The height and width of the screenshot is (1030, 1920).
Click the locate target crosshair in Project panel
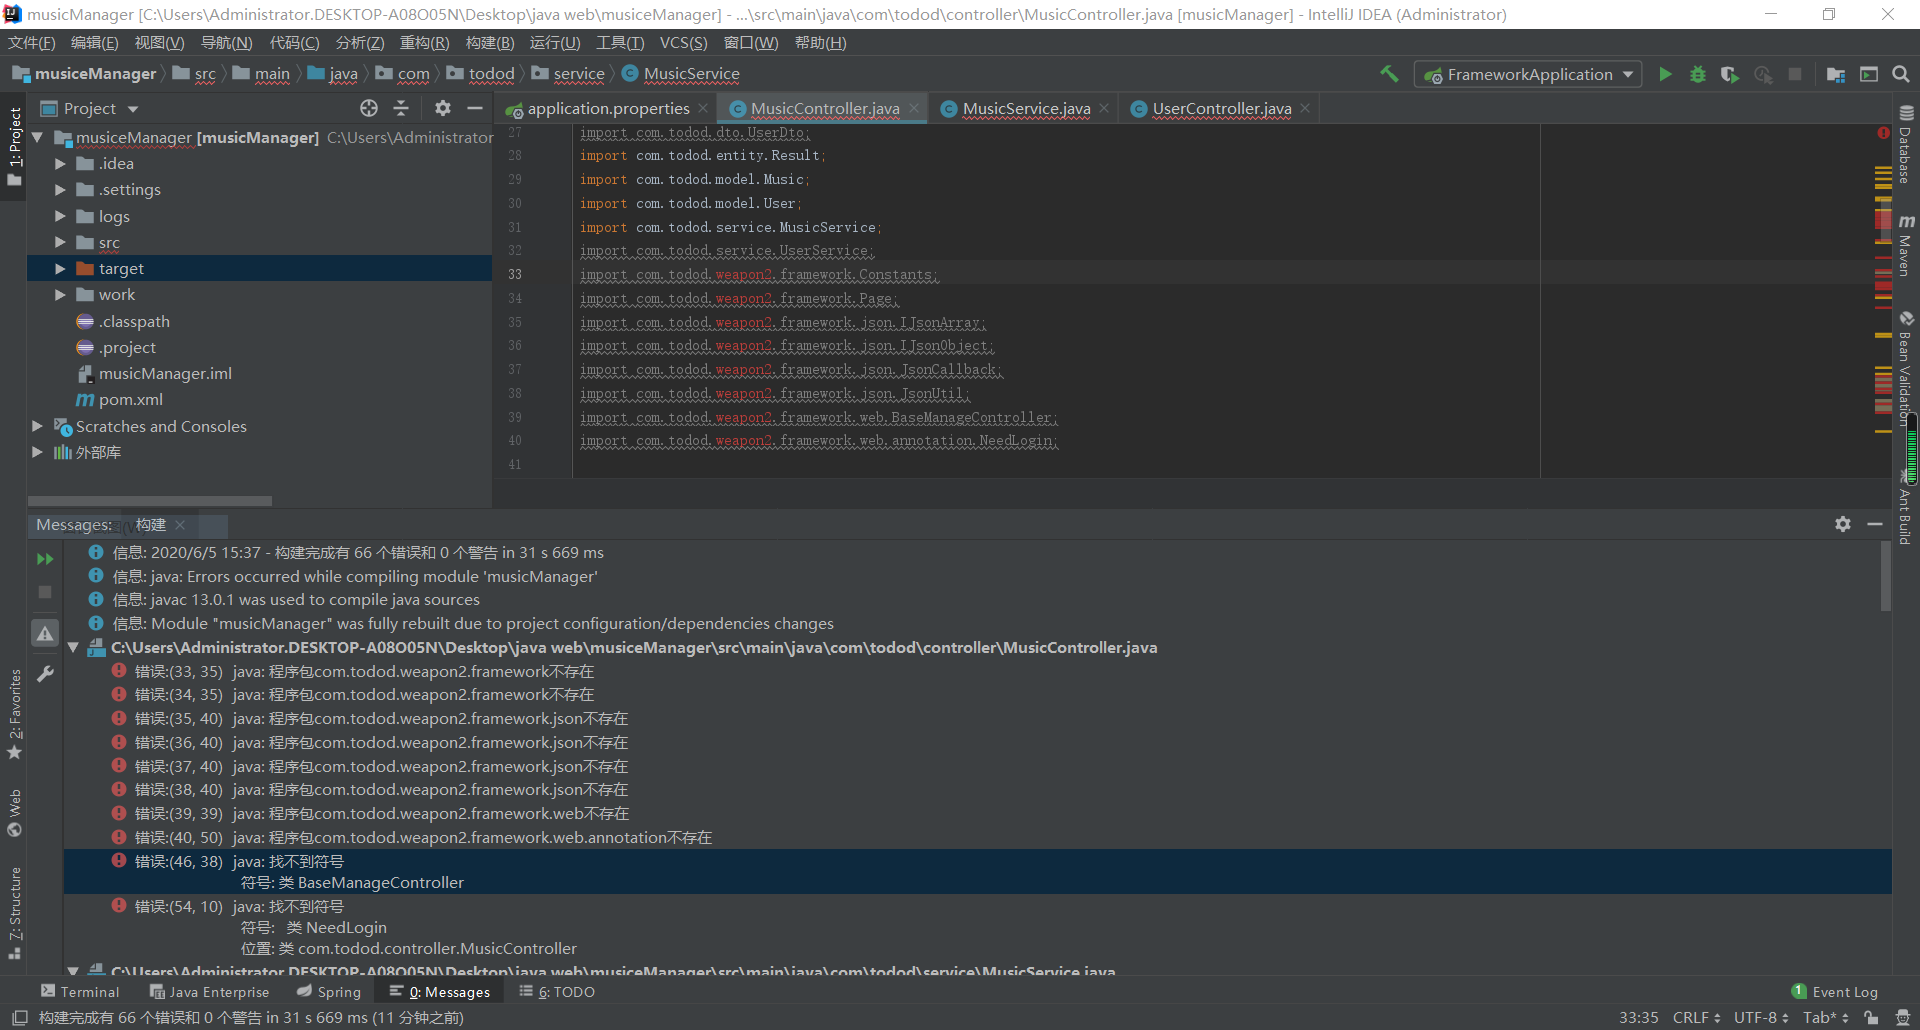[369, 108]
